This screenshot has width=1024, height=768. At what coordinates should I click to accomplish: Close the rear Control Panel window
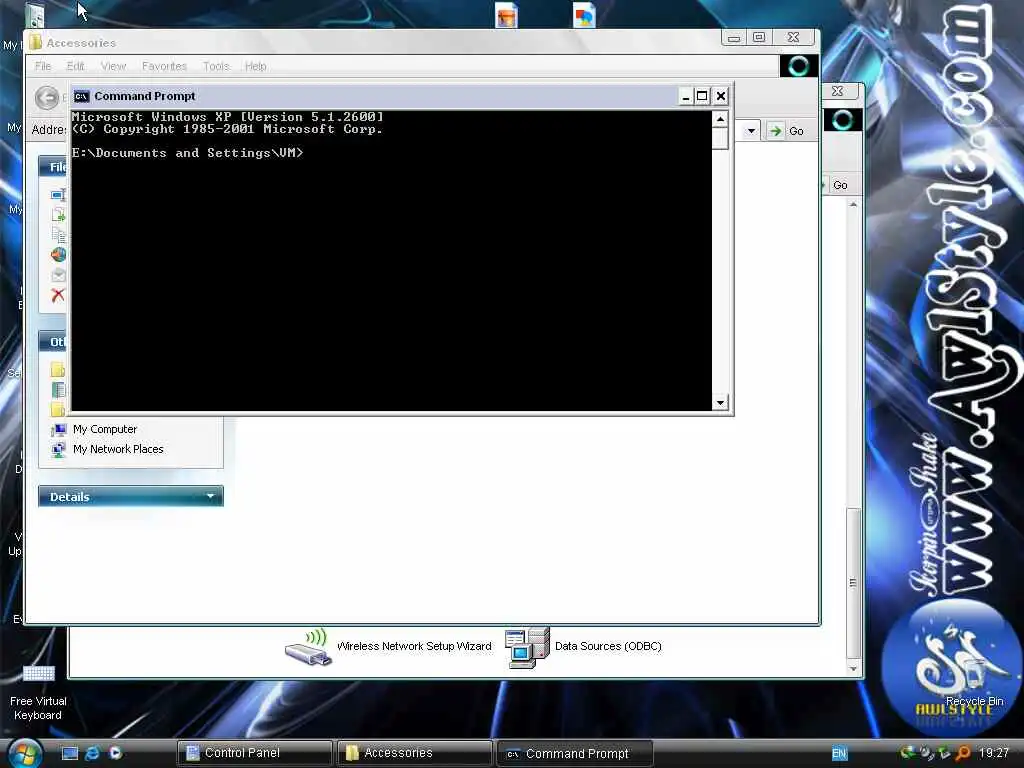point(838,91)
